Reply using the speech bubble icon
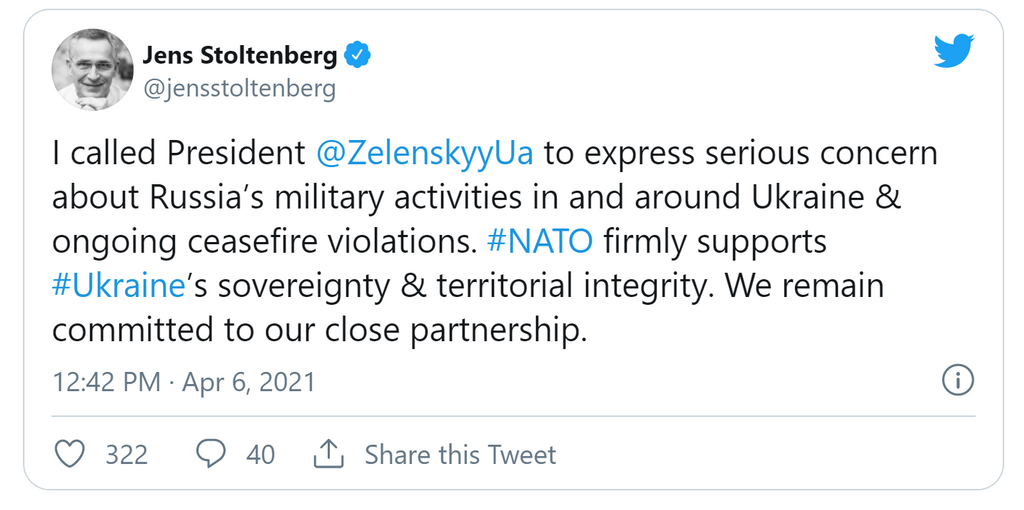This screenshot has width=1024, height=510. [x=211, y=454]
